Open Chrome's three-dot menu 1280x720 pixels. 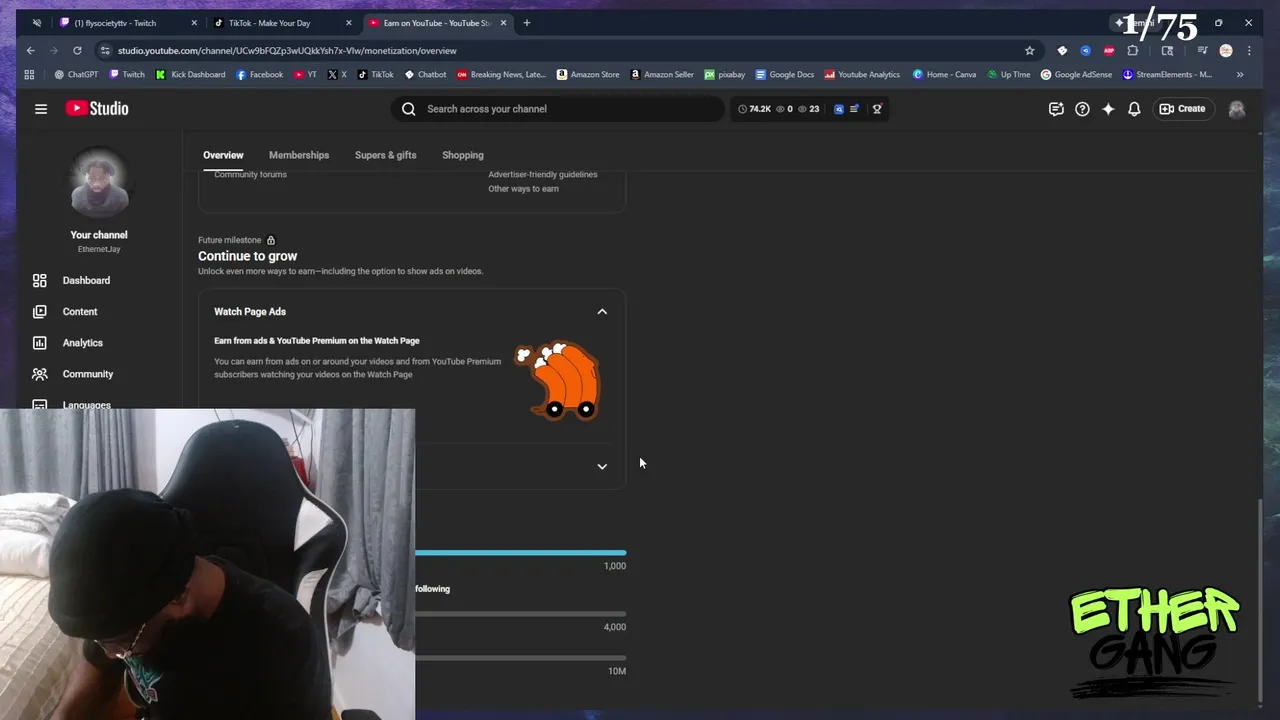coord(1248,51)
